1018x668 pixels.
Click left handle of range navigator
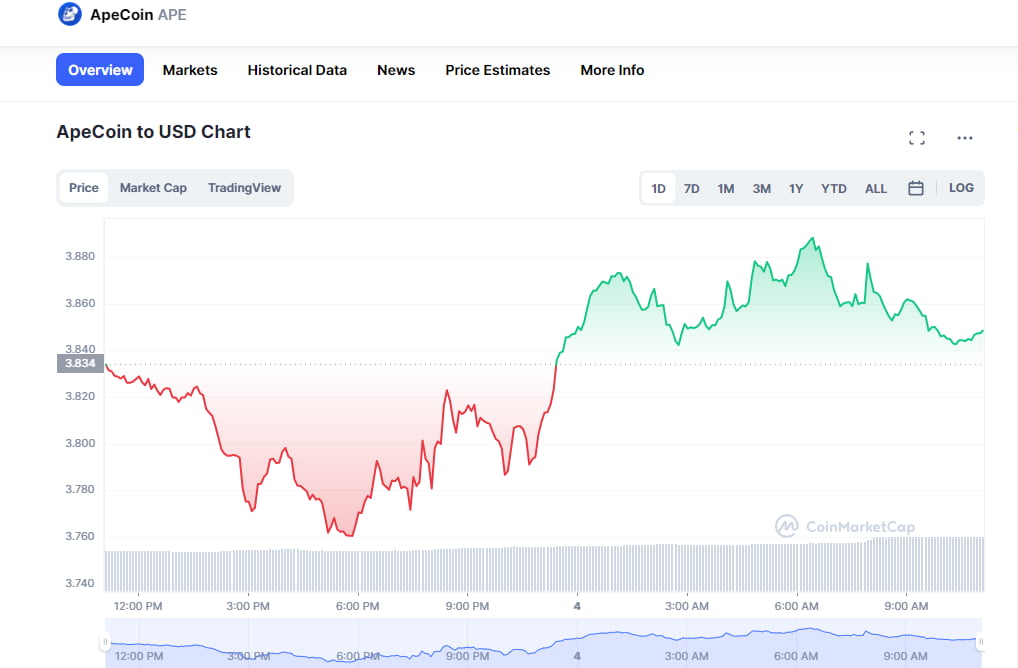pyautogui.click(x=105, y=642)
